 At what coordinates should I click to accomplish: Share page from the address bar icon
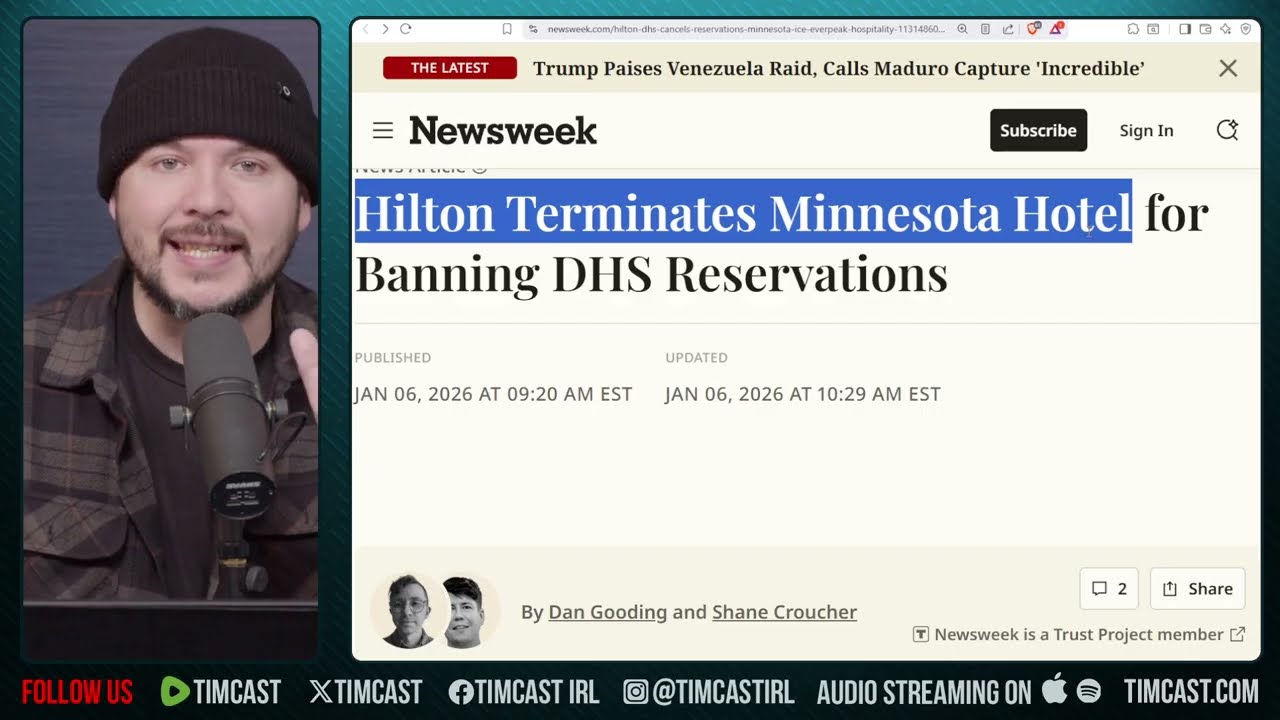tap(1008, 29)
